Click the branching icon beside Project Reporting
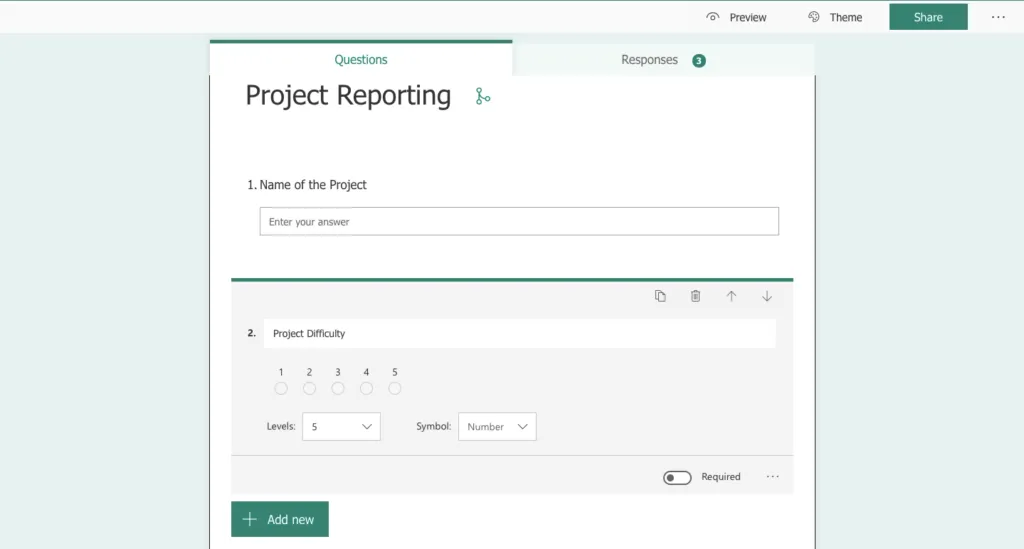Screen dimensions: 1024x549 [483, 97]
